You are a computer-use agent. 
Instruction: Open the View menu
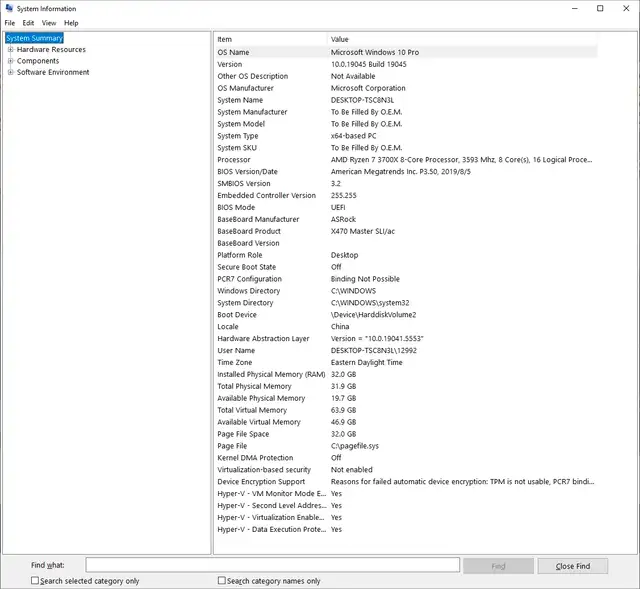click(49, 23)
